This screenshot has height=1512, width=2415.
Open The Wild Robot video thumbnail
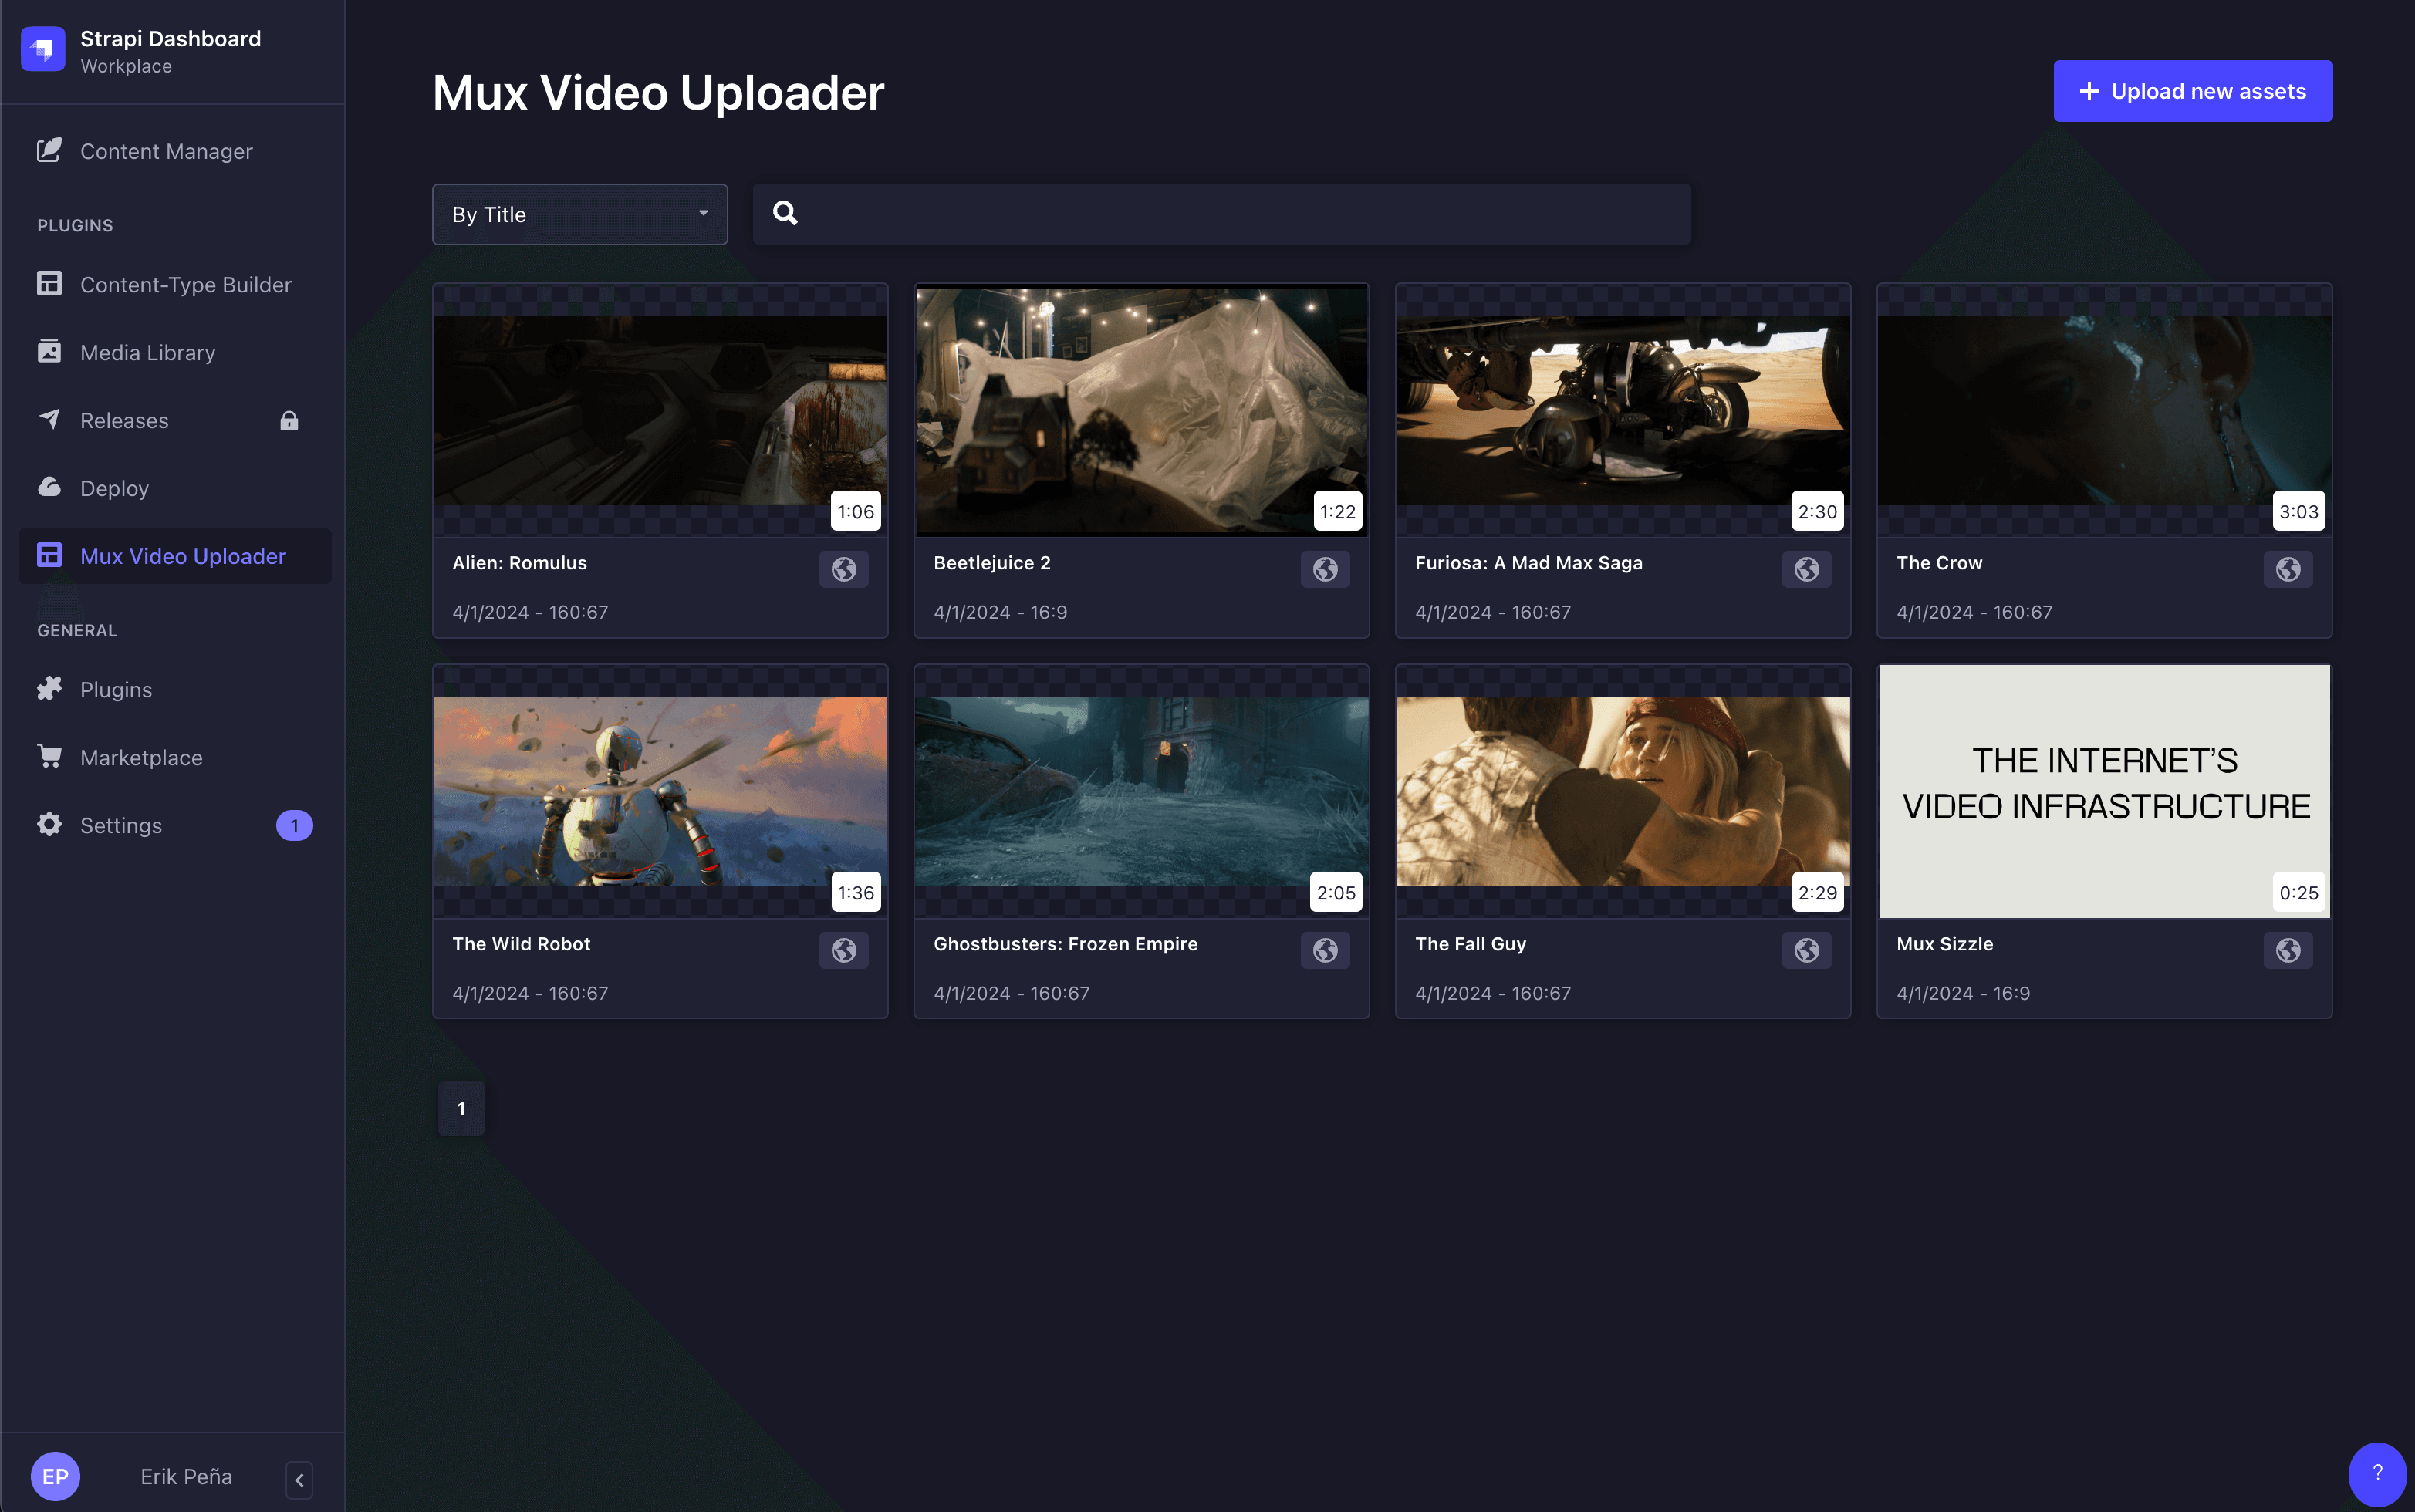click(x=659, y=790)
